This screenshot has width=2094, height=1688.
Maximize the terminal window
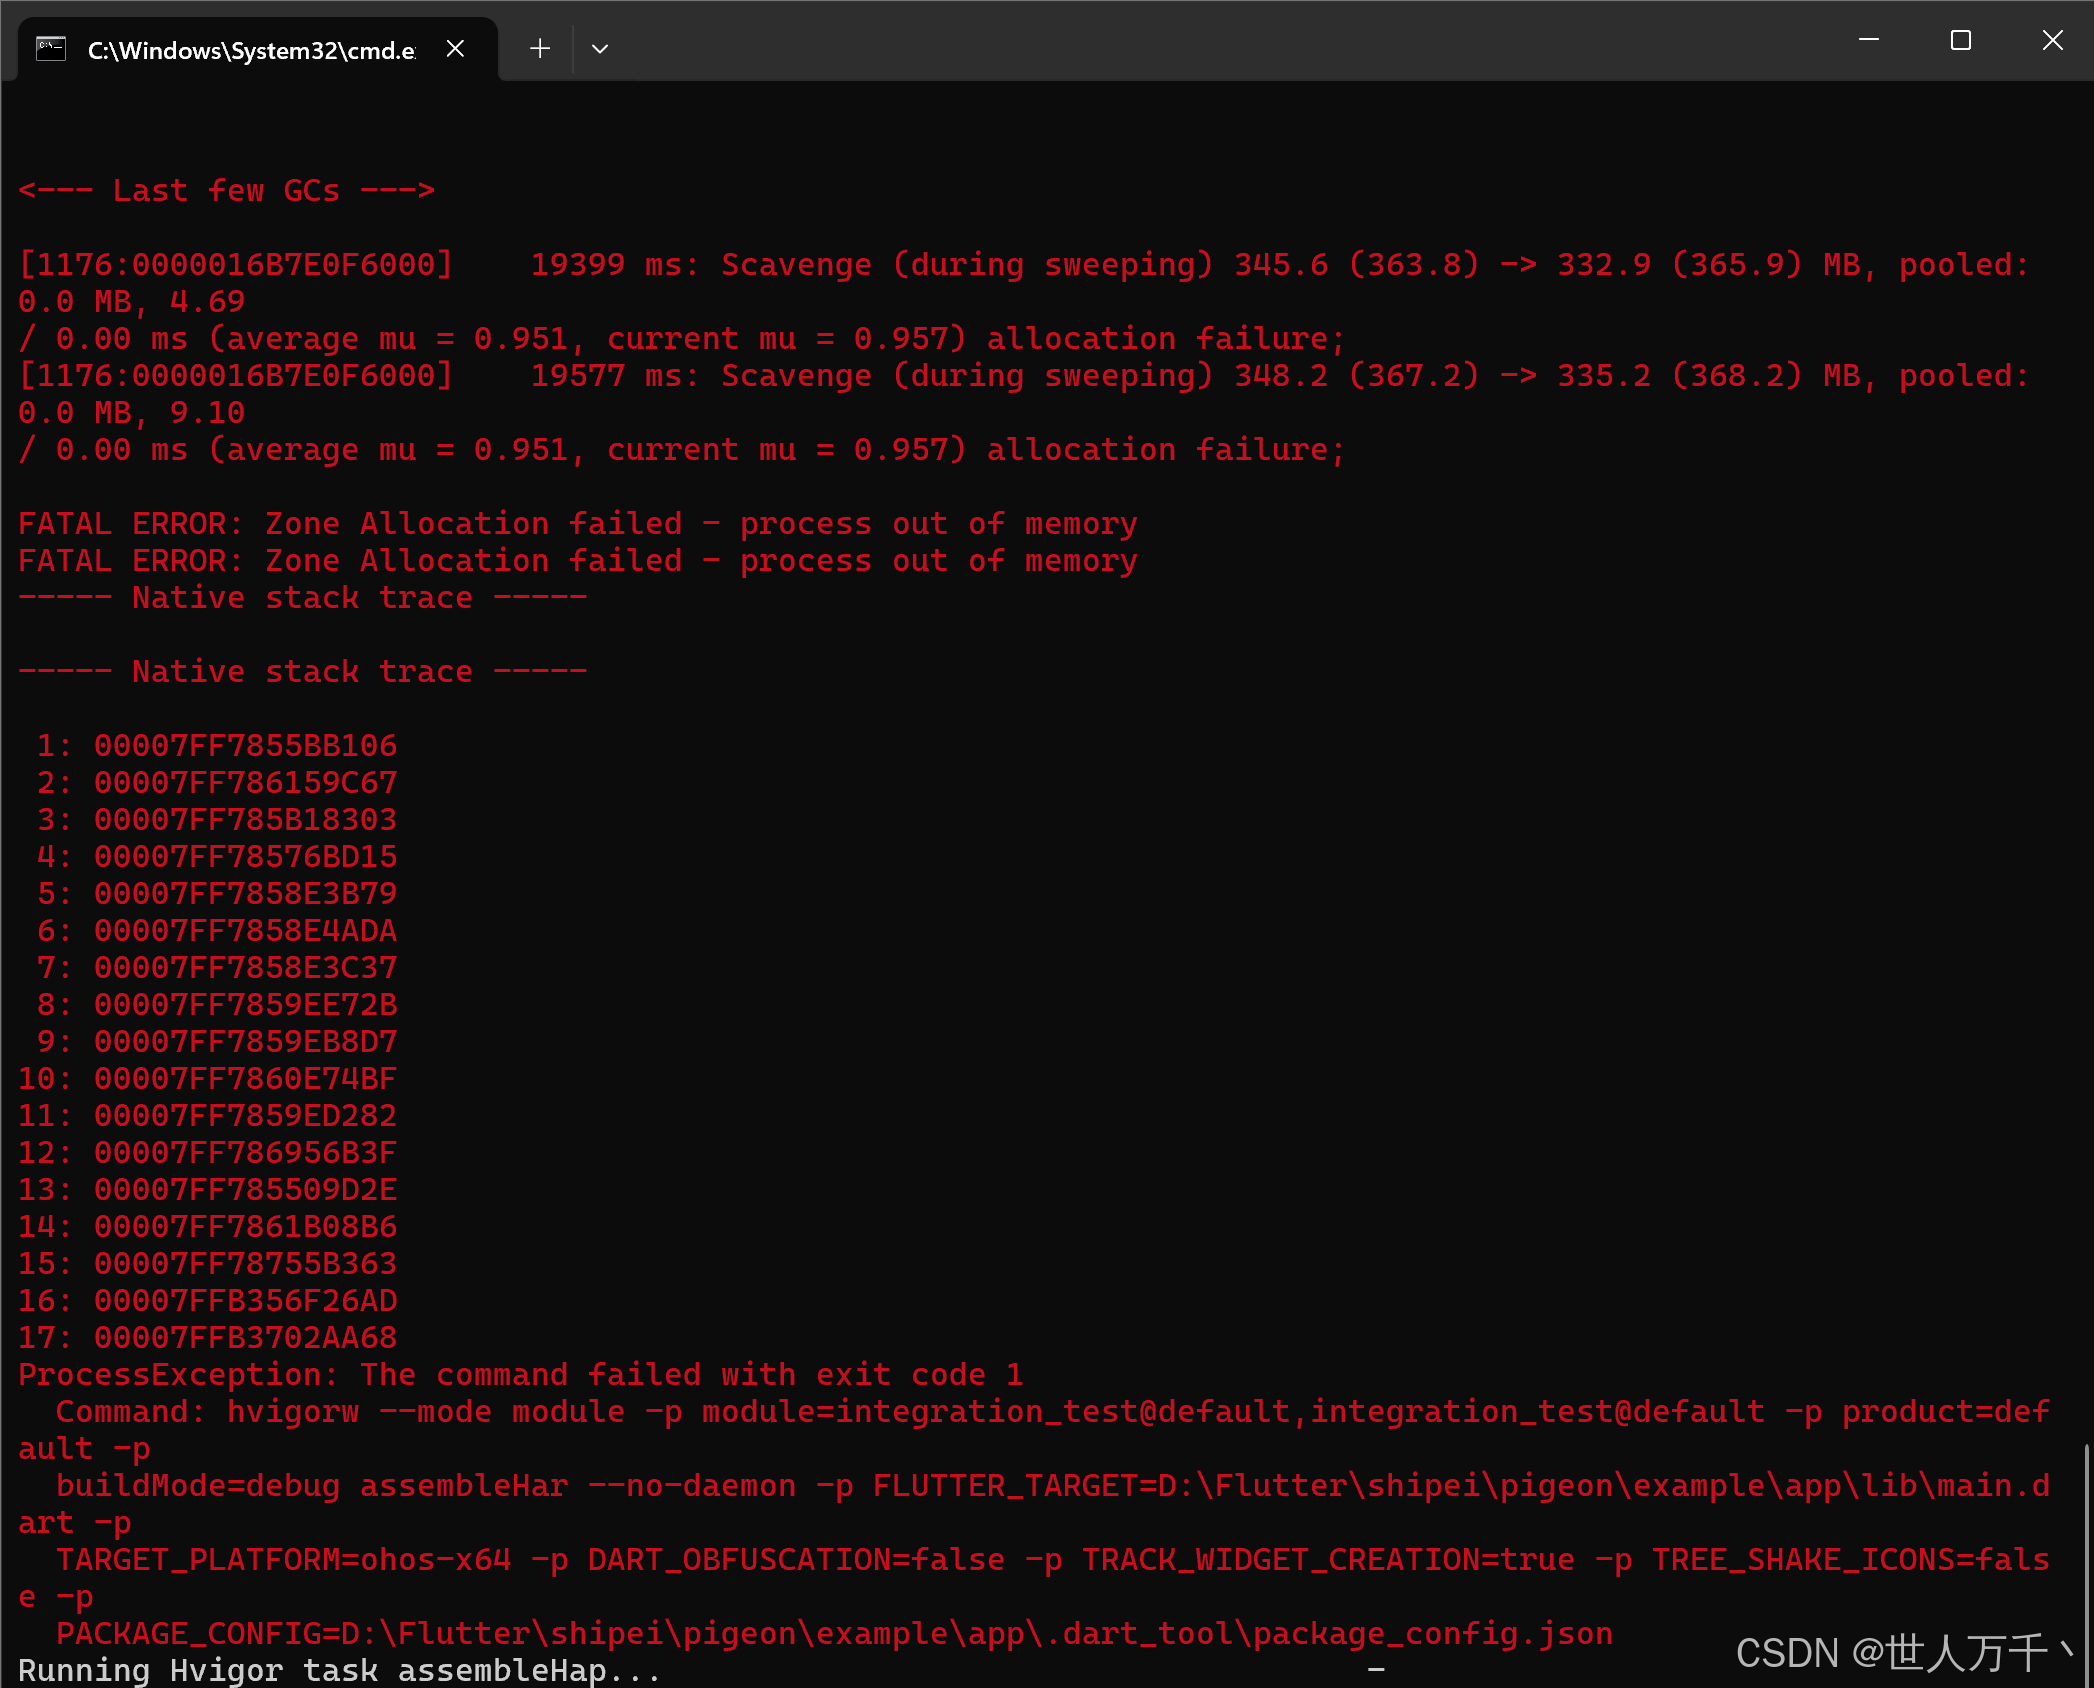[1960, 40]
